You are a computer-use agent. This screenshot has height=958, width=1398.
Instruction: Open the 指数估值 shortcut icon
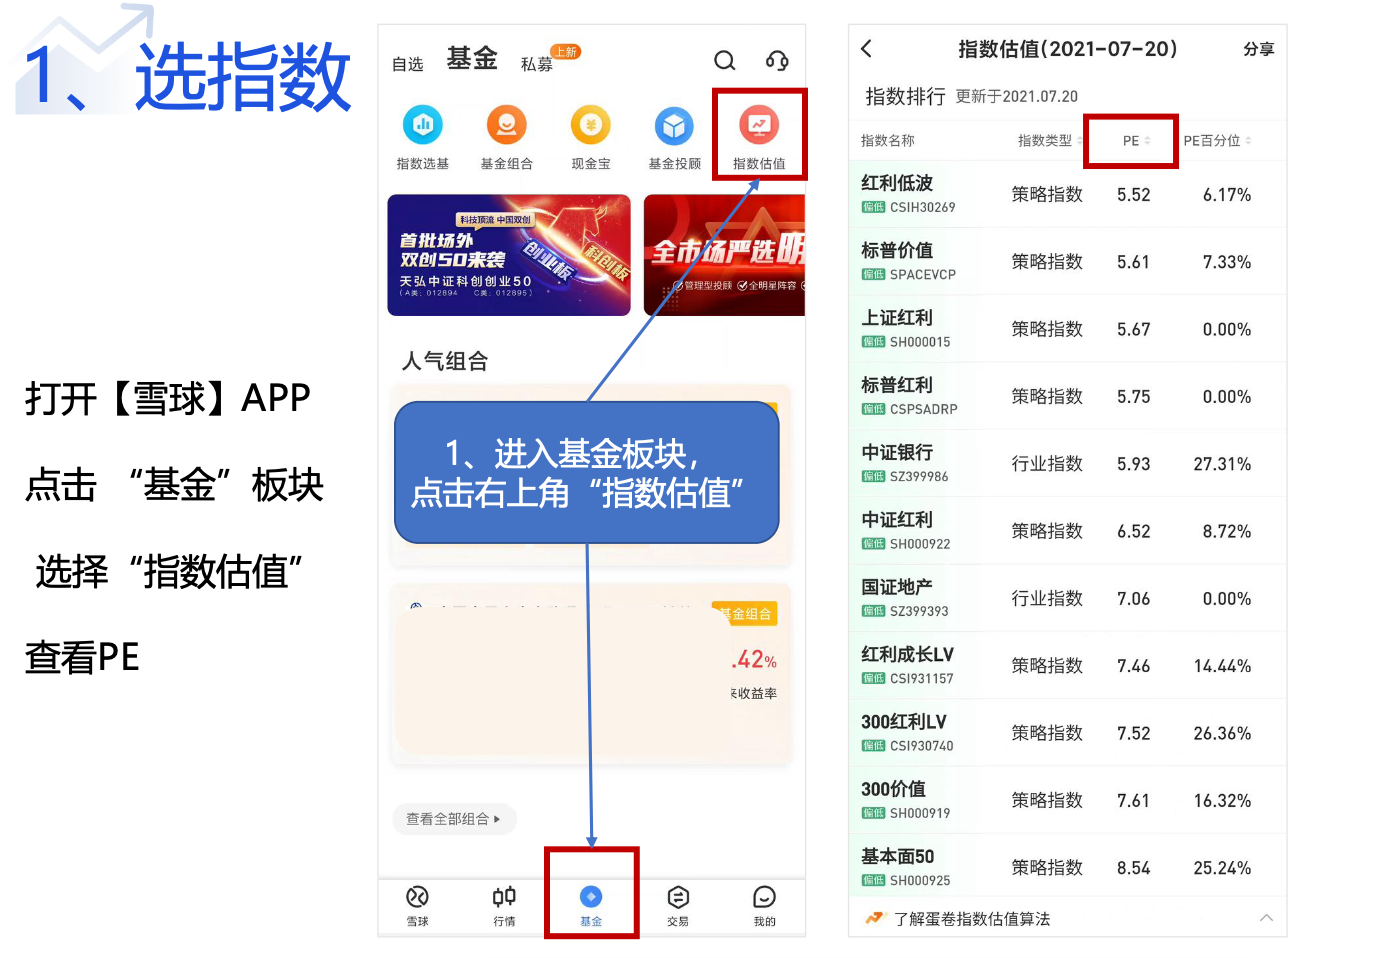point(759,126)
